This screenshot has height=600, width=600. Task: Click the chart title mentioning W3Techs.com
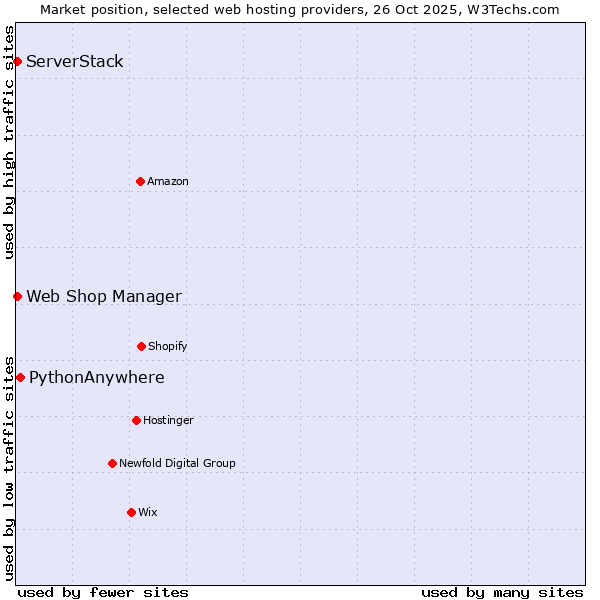click(x=300, y=9)
